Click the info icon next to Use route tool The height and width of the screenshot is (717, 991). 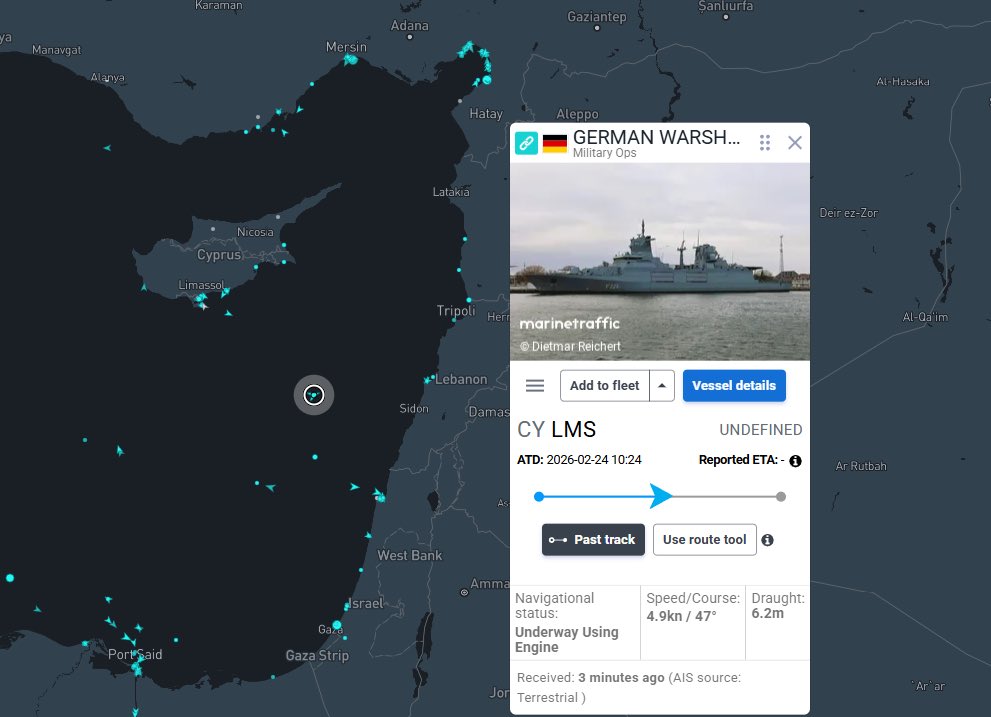[768, 539]
